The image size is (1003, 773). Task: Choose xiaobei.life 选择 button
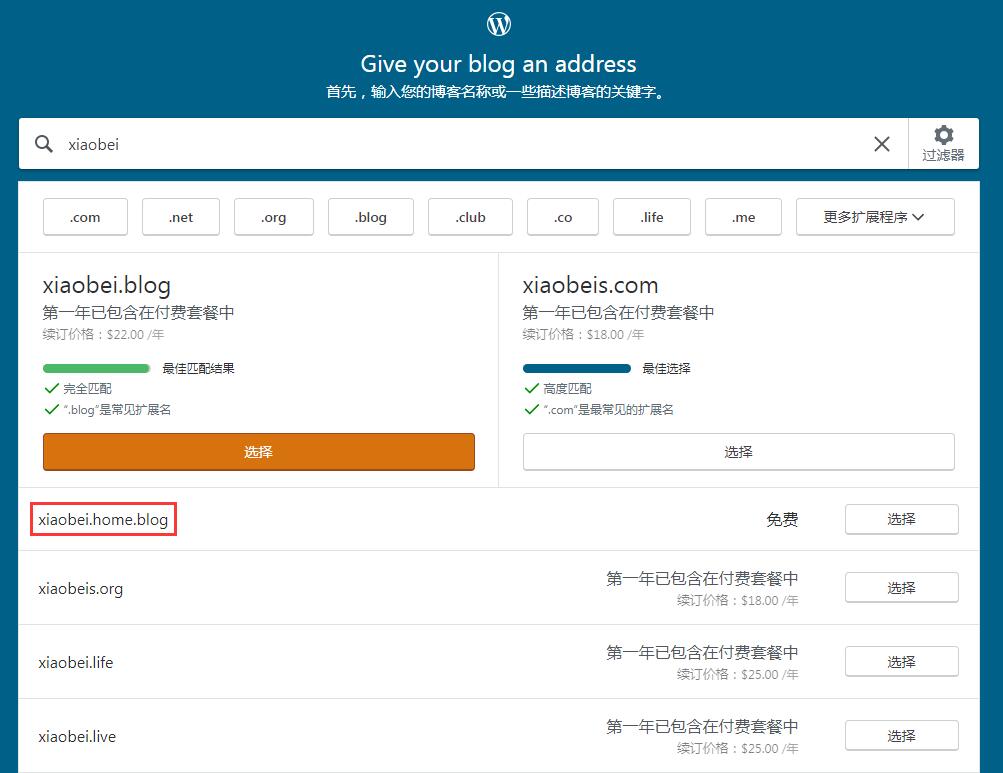[x=902, y=662]
